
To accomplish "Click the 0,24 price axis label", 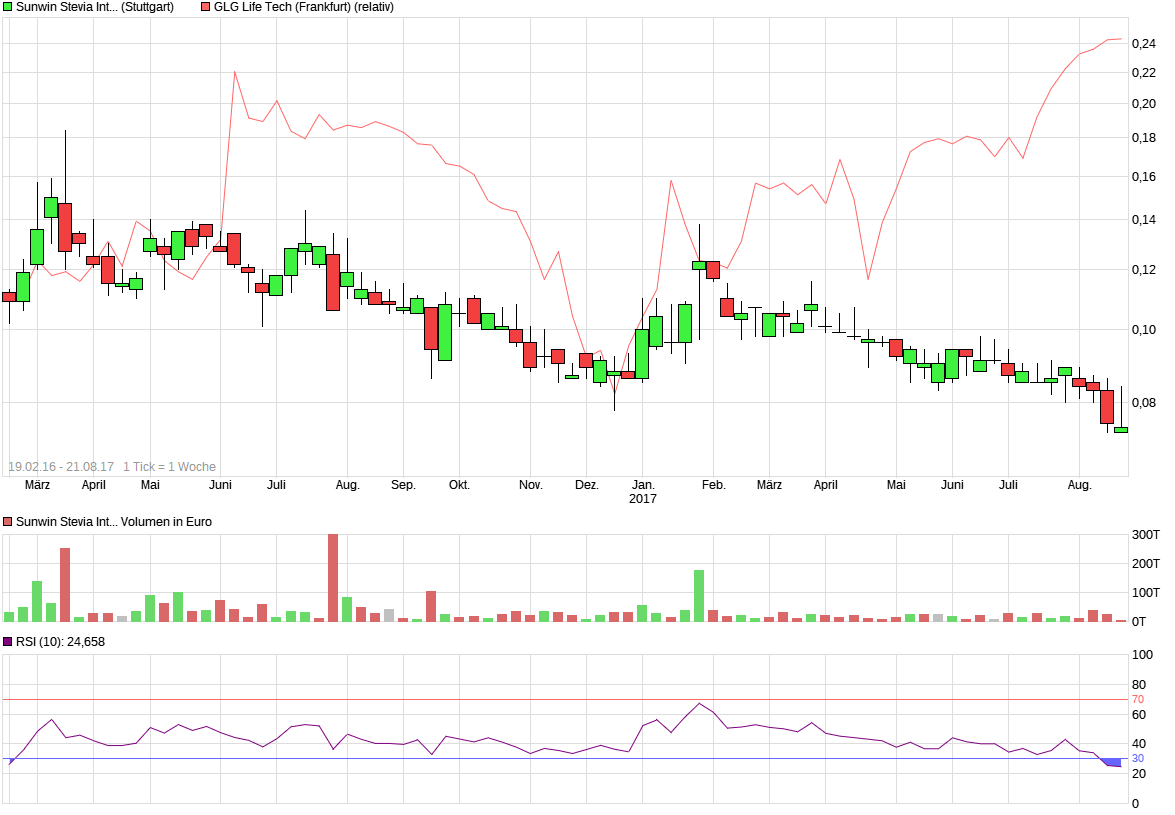I will [1144, 44].
